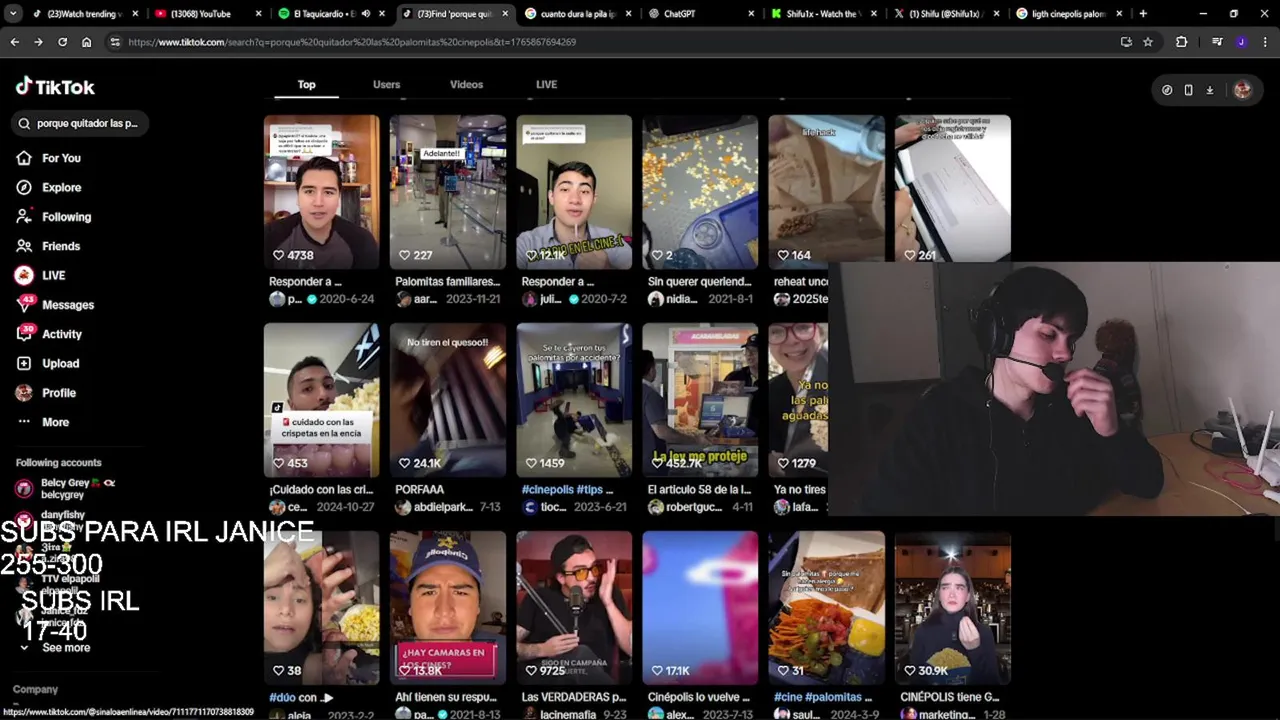Open a new browser tab
This screenshot has width=1280, height=720.
(1143, 14)
